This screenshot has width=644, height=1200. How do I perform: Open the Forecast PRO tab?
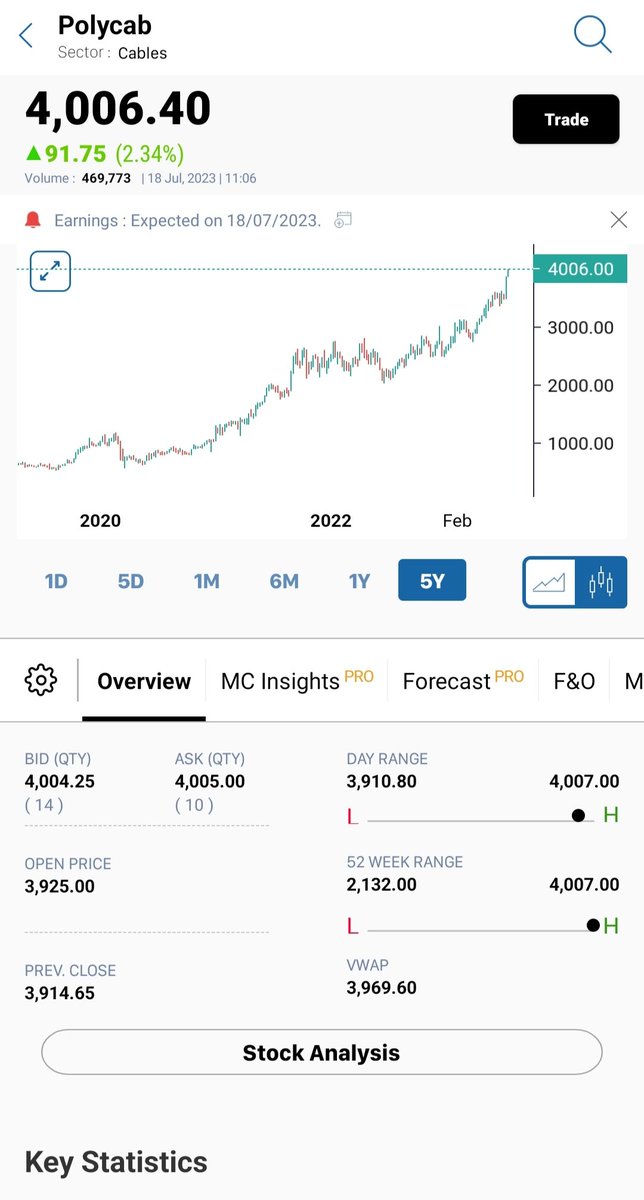pos(463,681)
